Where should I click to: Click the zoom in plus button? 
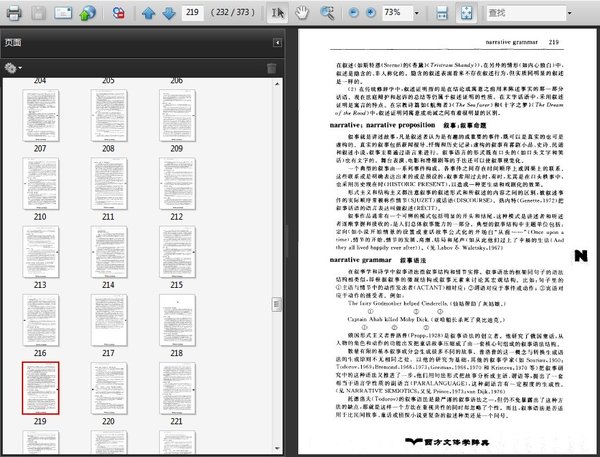pos(370,13)
